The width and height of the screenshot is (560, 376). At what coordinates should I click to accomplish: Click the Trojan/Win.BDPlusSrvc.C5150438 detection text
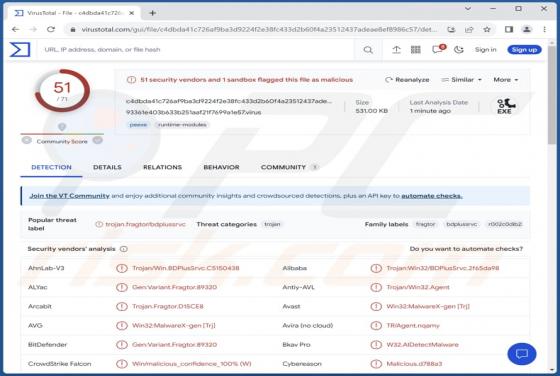click(186, 268)
